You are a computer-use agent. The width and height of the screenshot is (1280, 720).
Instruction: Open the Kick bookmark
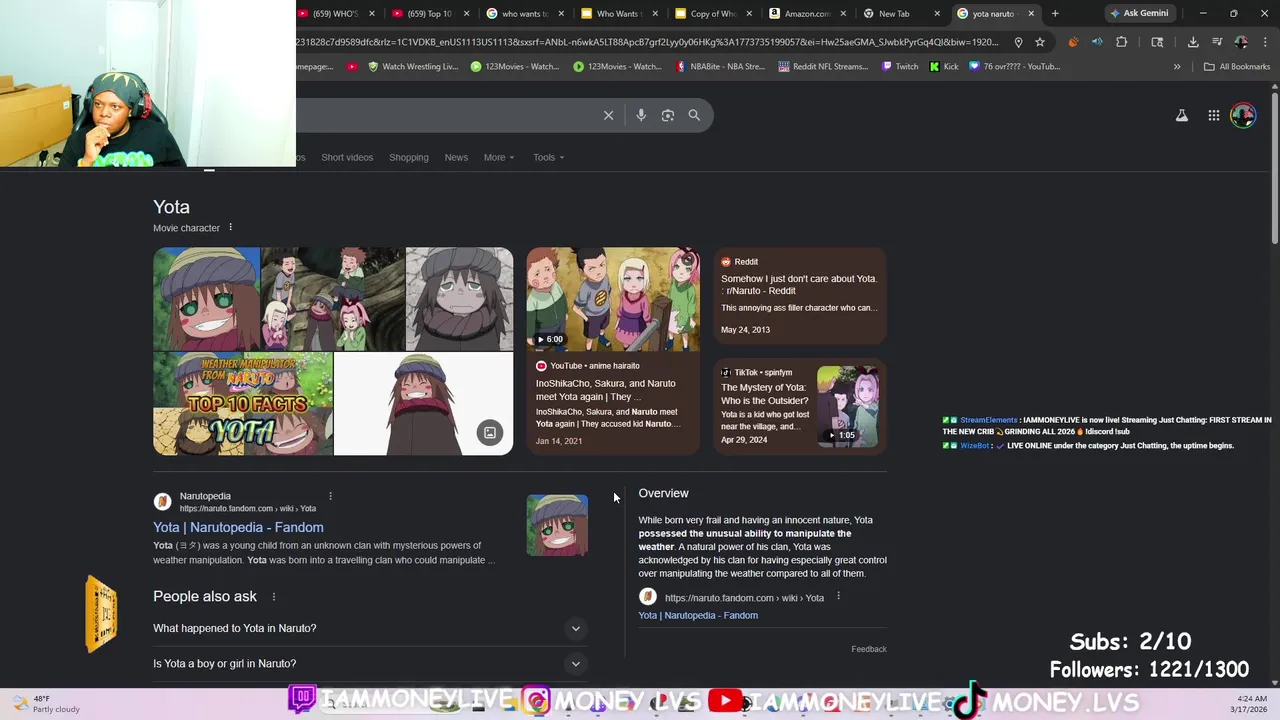(x=944, y=67)
